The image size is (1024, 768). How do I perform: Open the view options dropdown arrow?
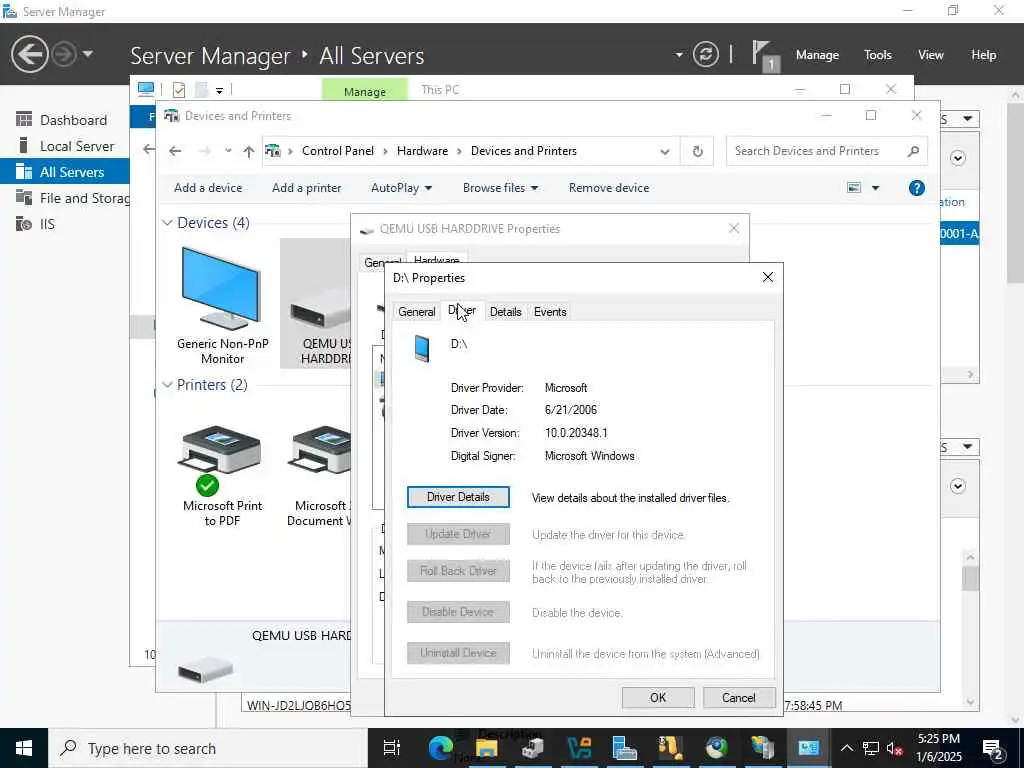pyautogui.click(x=876, y=188)
